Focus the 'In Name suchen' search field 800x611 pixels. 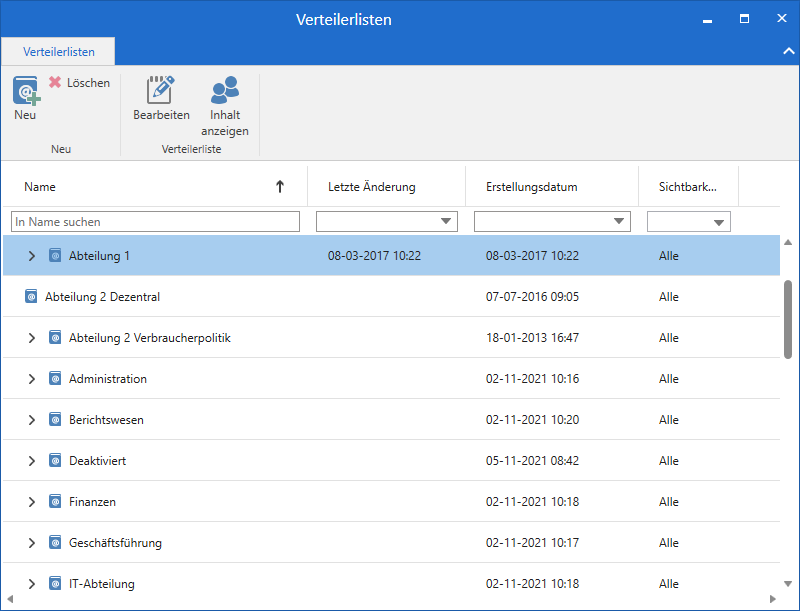pos(155,222)
